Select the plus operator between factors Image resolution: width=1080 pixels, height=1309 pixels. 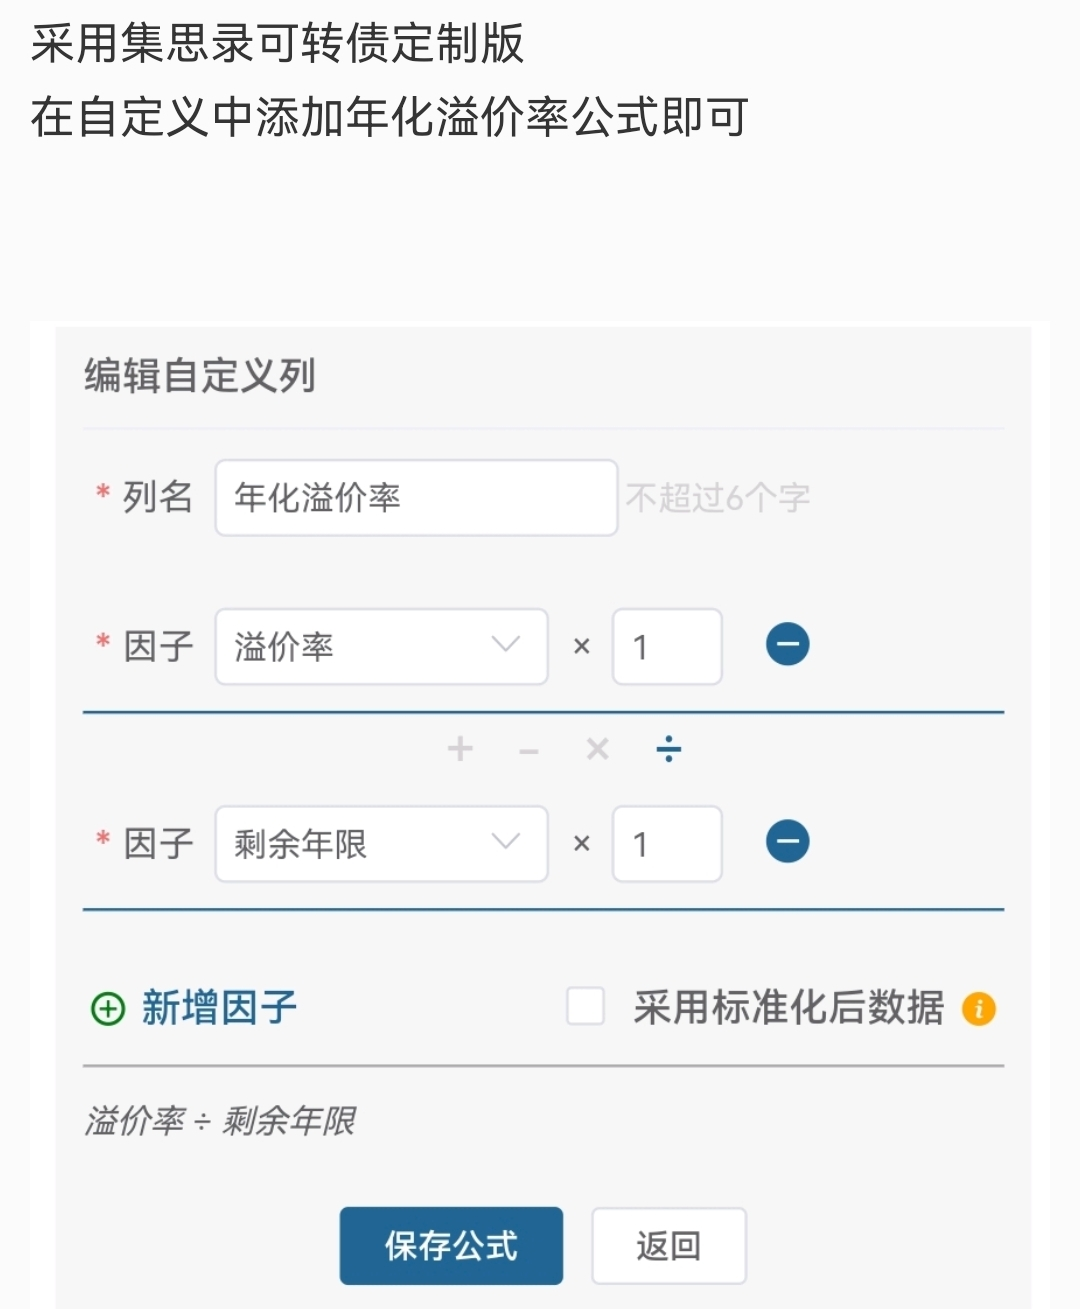pos(460,748)
